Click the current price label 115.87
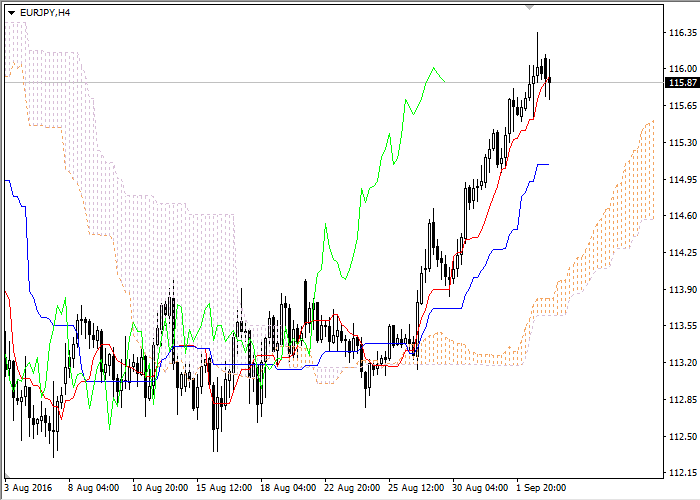Image resolution: width=700 pixels, height=500 pixels. pyautogui.click(x=683, y=83)
